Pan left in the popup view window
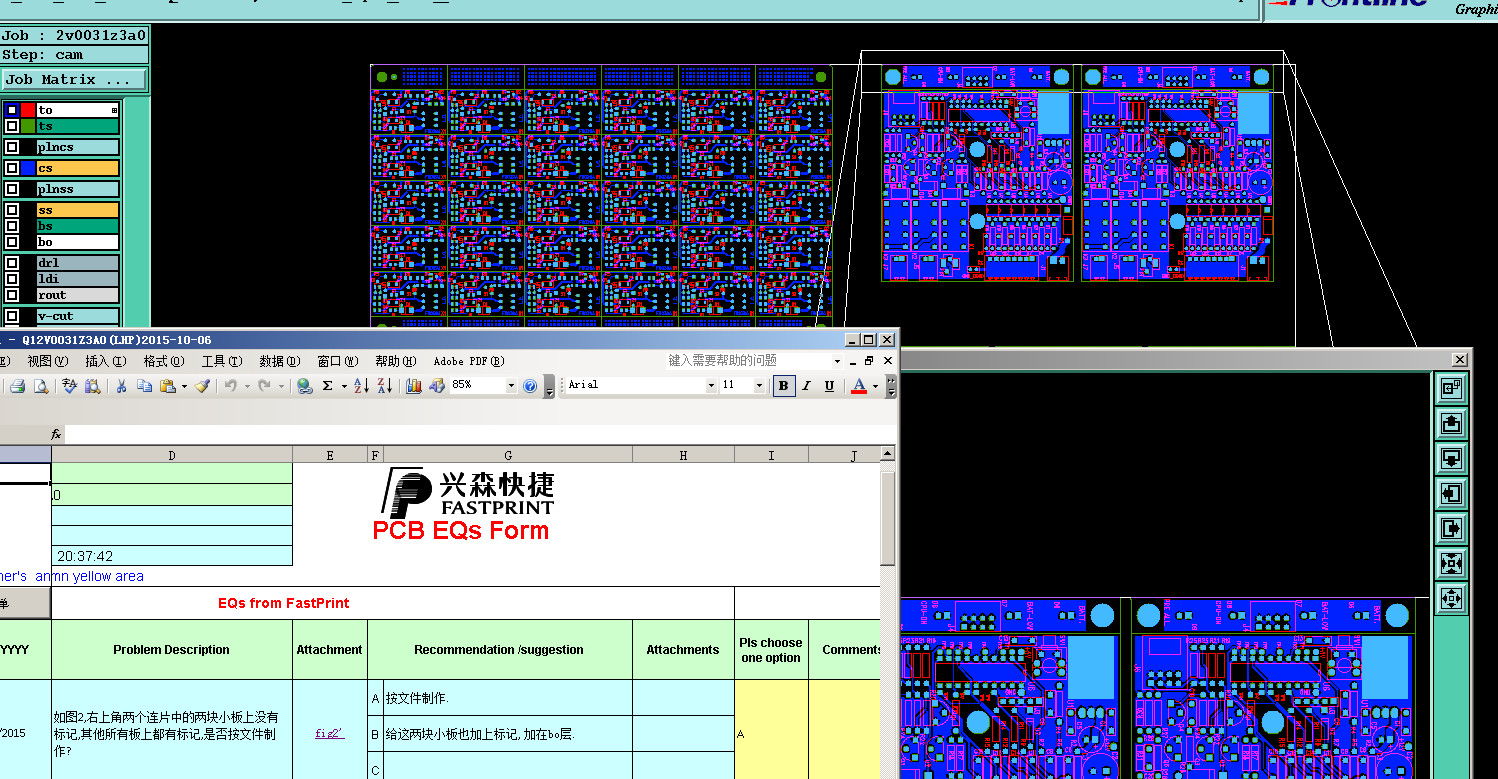 1451,493
